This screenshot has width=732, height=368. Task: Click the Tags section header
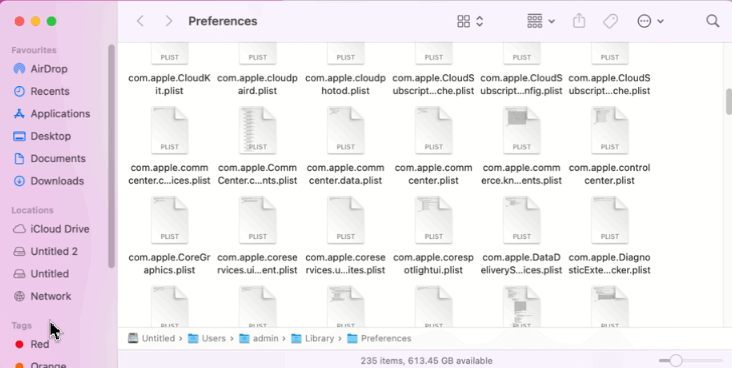click(x=21, y=326)
